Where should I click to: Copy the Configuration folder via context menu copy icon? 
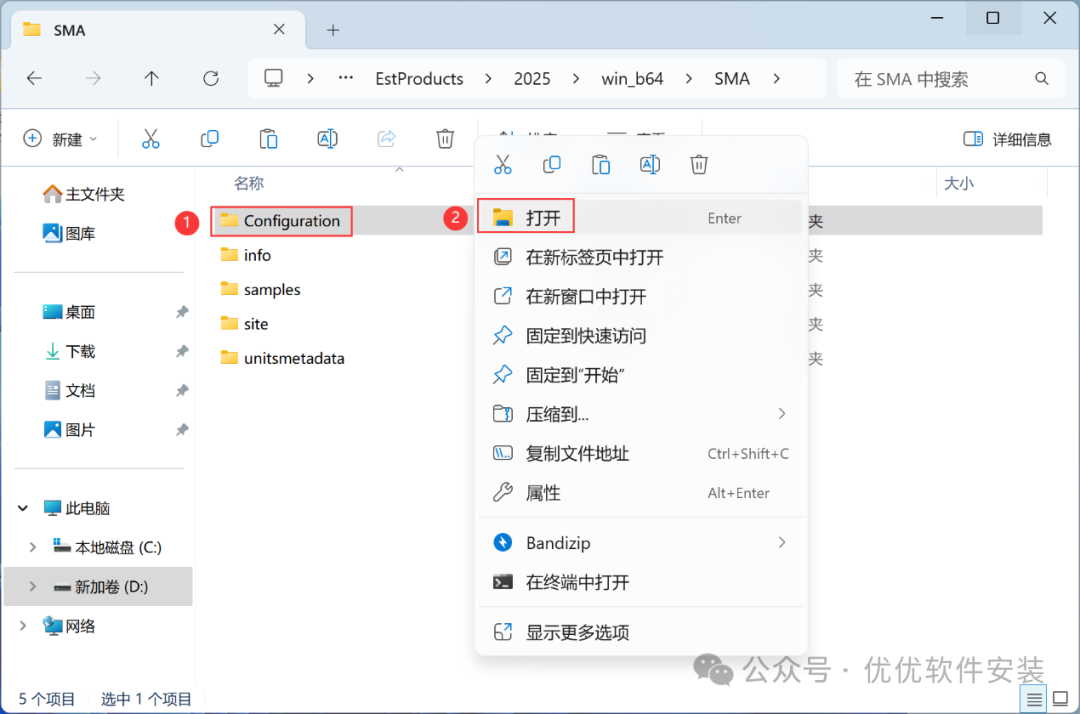click(552, 164)
